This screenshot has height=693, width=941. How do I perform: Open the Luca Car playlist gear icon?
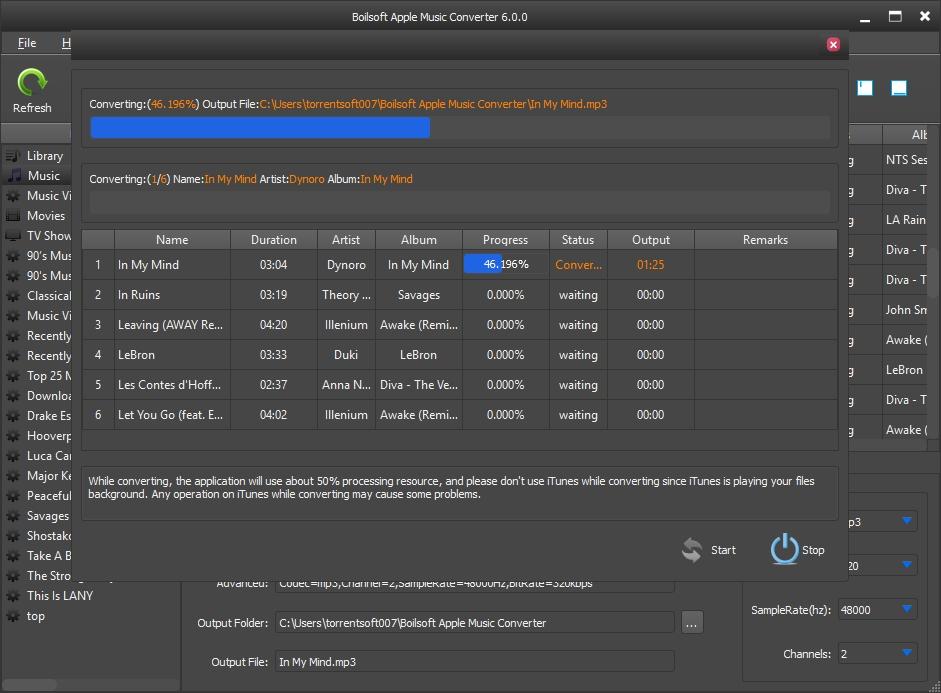(x=13, y=456)
